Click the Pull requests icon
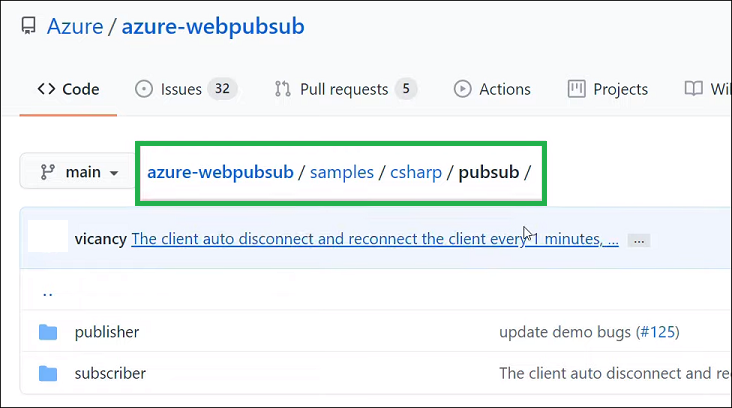This screenshot has height=408, width=732. click(x=283, y=89)
